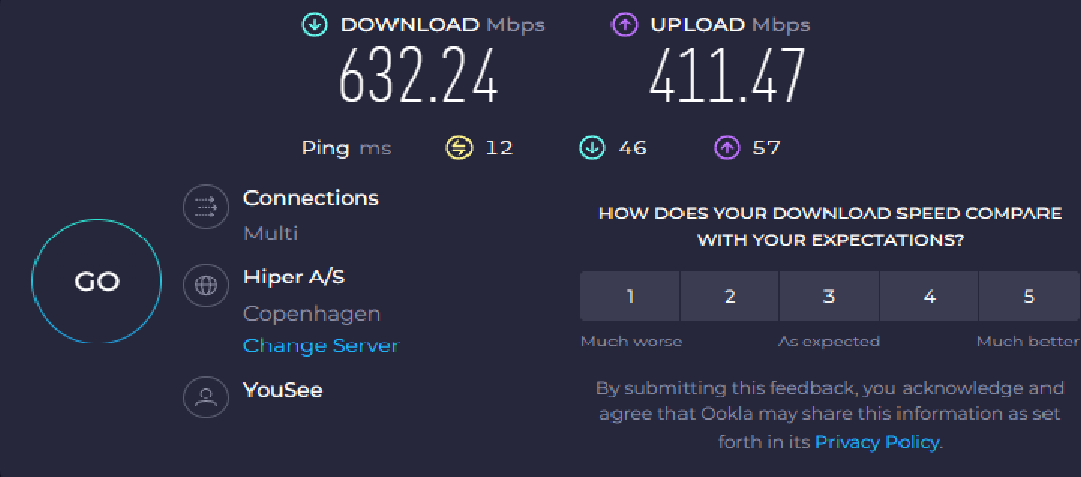Click the yellow idle ping icon

pyautogui.click(x=458, y=148)
